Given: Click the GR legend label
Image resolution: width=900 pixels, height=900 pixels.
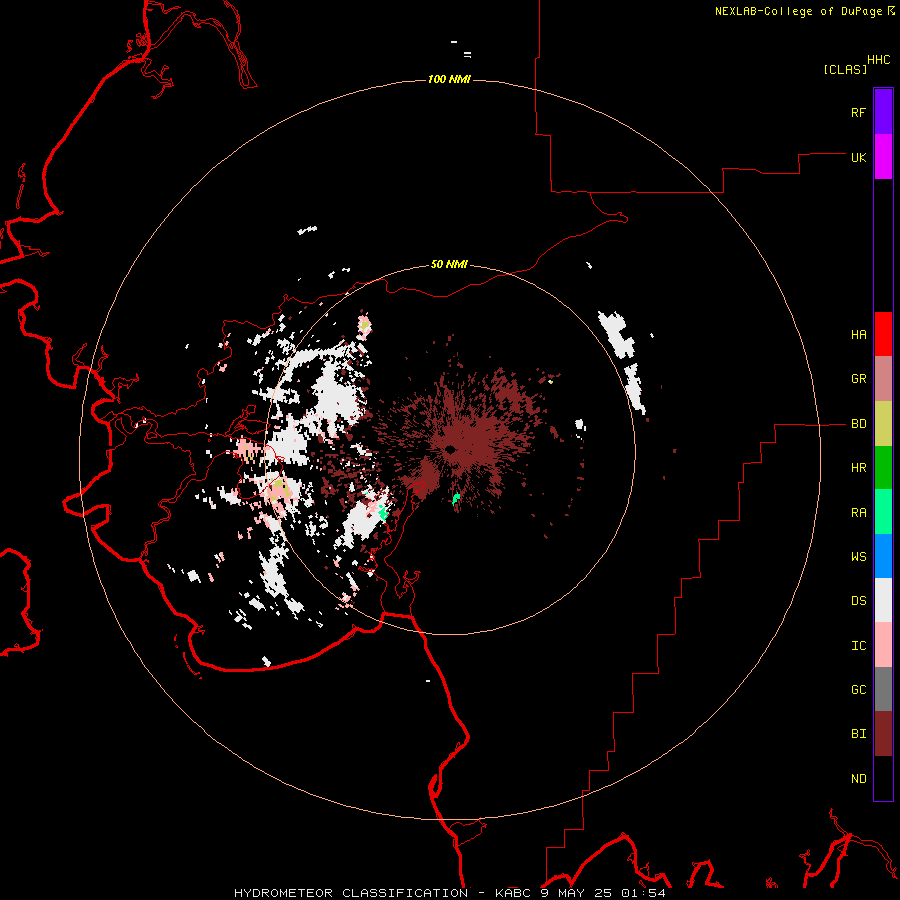Looking at the screenshot, I should click(x=859, y=379).
